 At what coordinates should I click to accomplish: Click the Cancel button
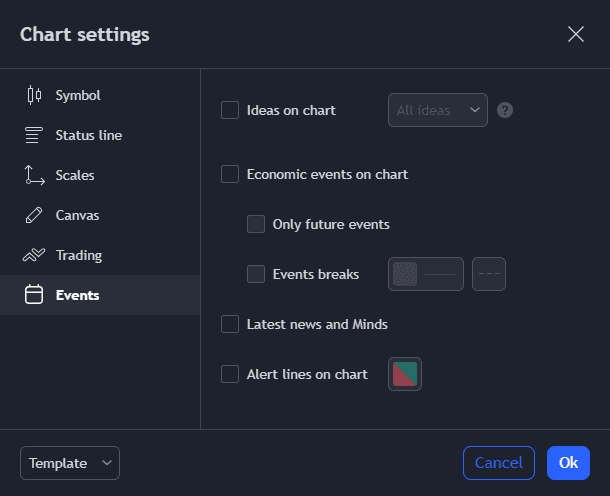(498, 463)
